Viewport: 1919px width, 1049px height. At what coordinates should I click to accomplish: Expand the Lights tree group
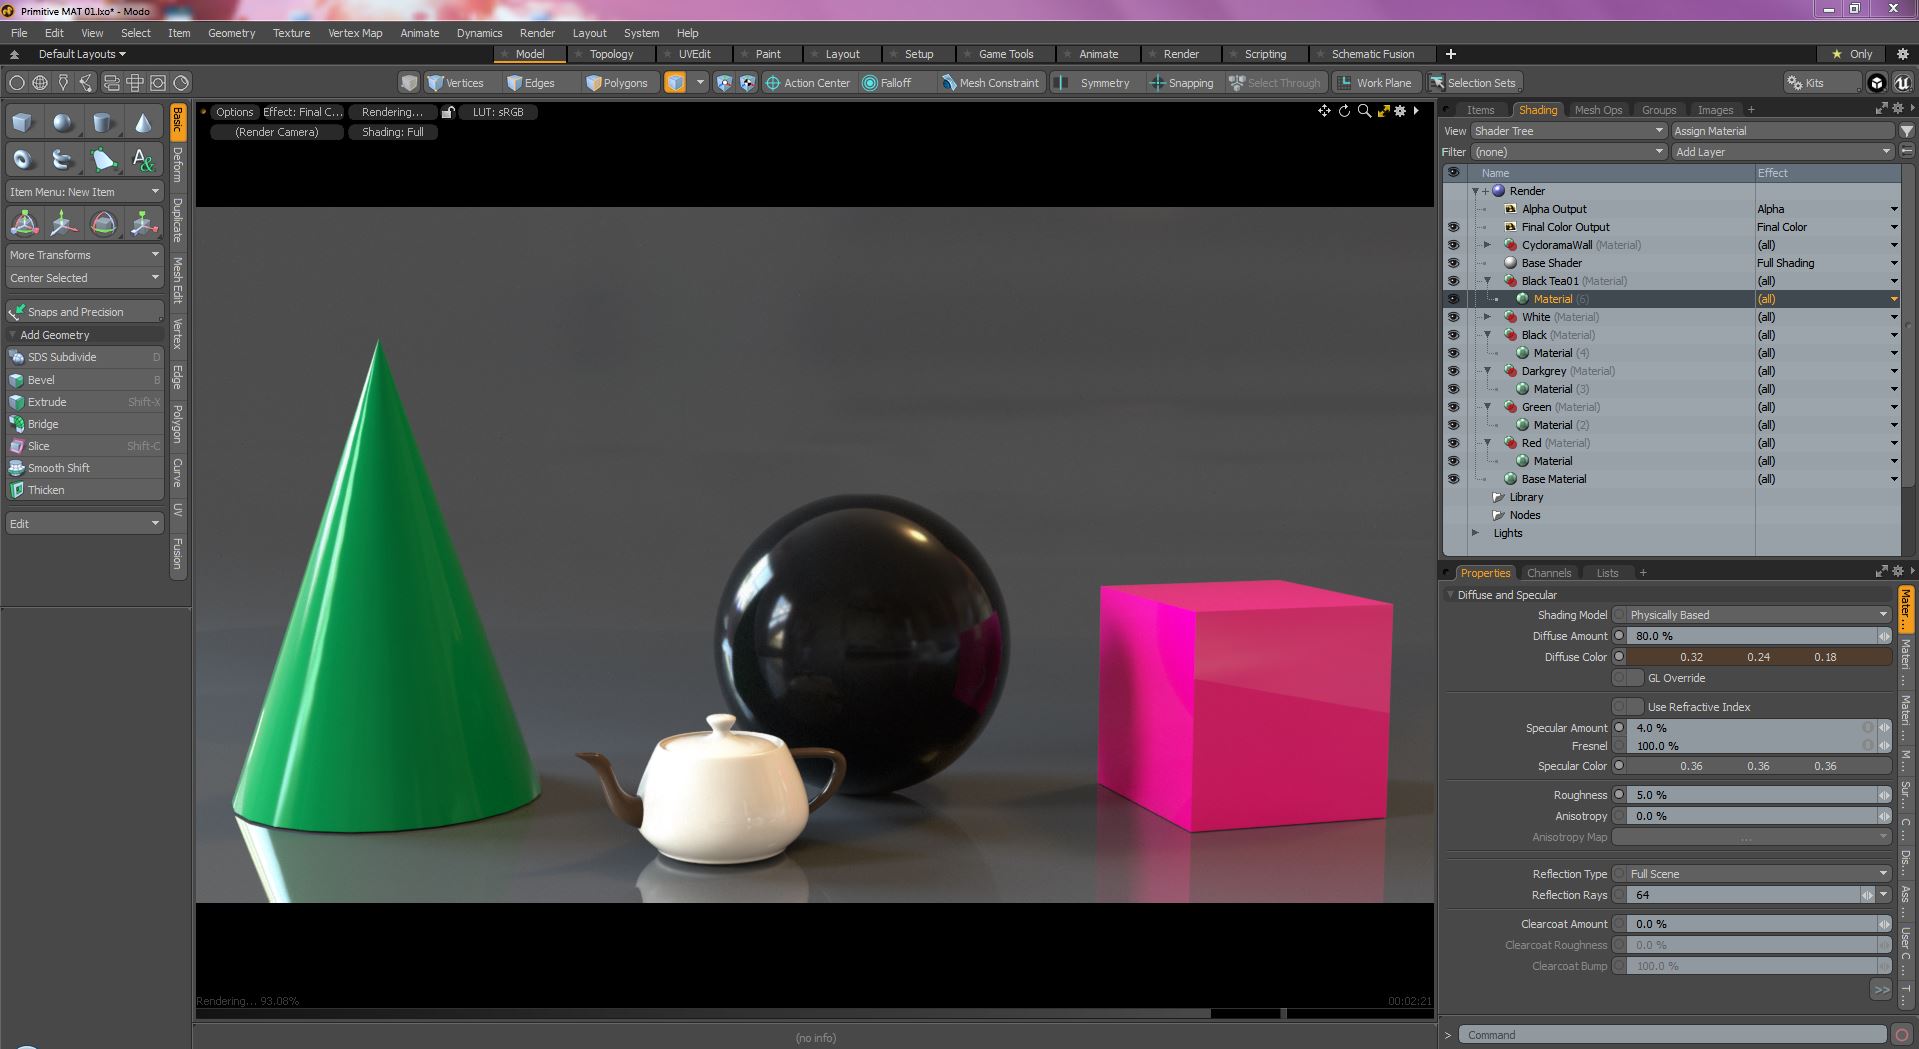point(1475,533)
